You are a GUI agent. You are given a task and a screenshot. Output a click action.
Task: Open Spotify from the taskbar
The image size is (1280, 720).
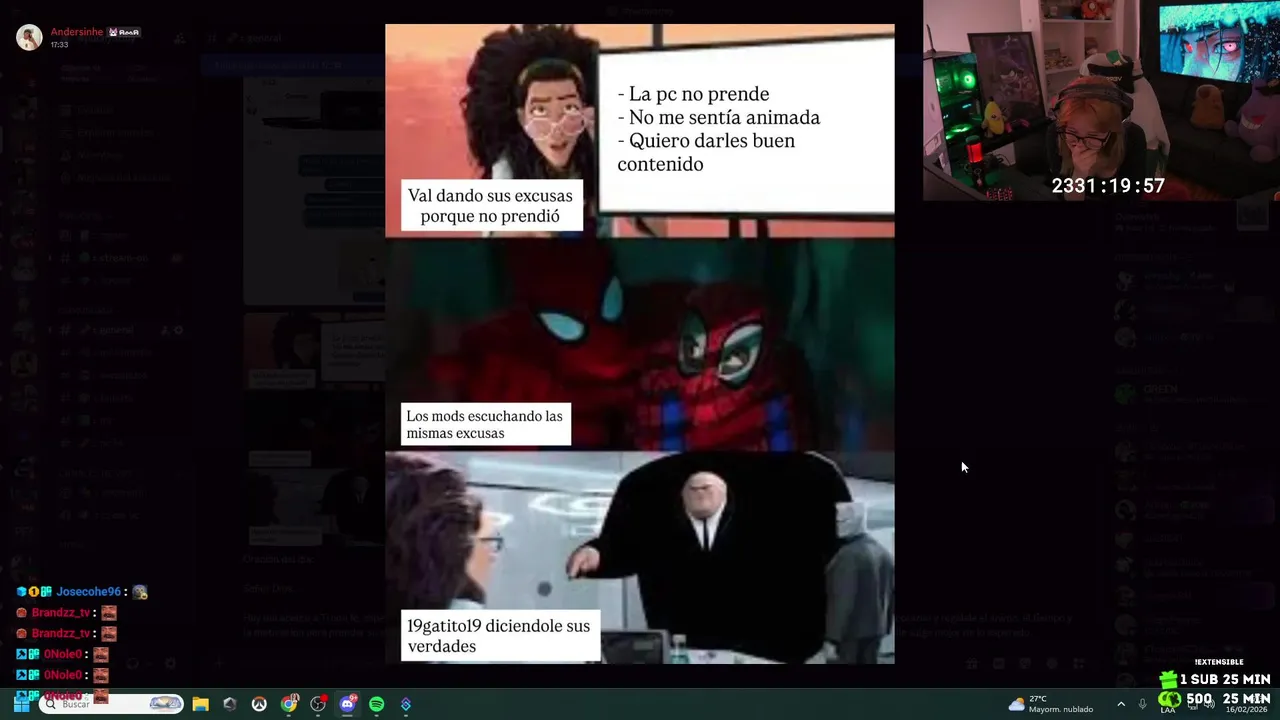click(377, 704)
